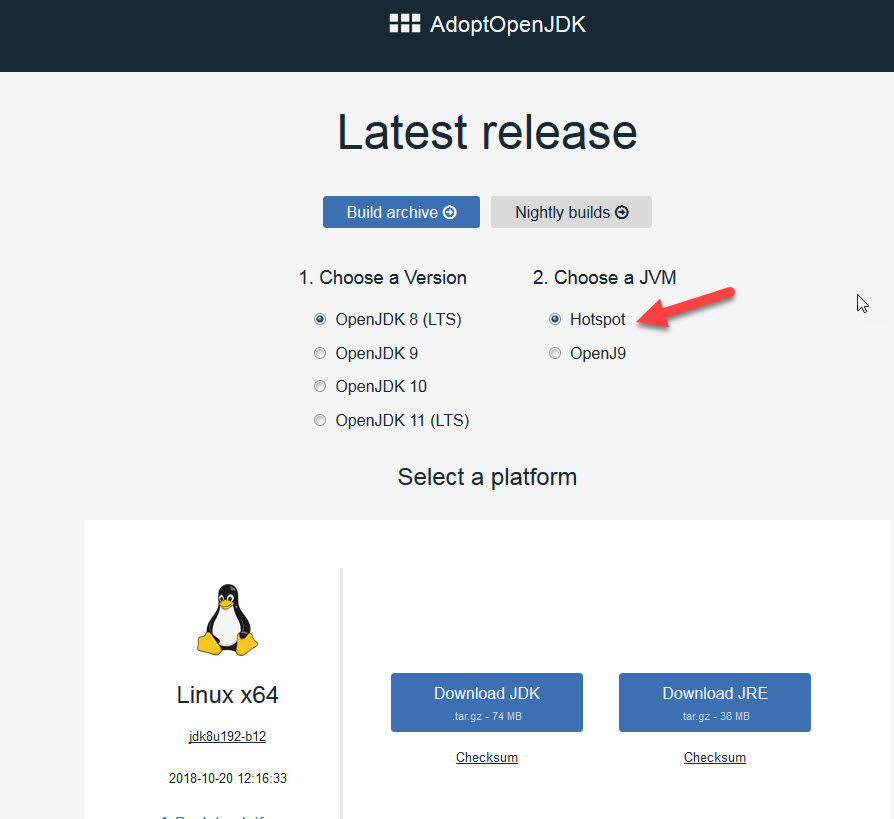
Task: Choose the Hotspot JVM
Action: pos(555,319)
